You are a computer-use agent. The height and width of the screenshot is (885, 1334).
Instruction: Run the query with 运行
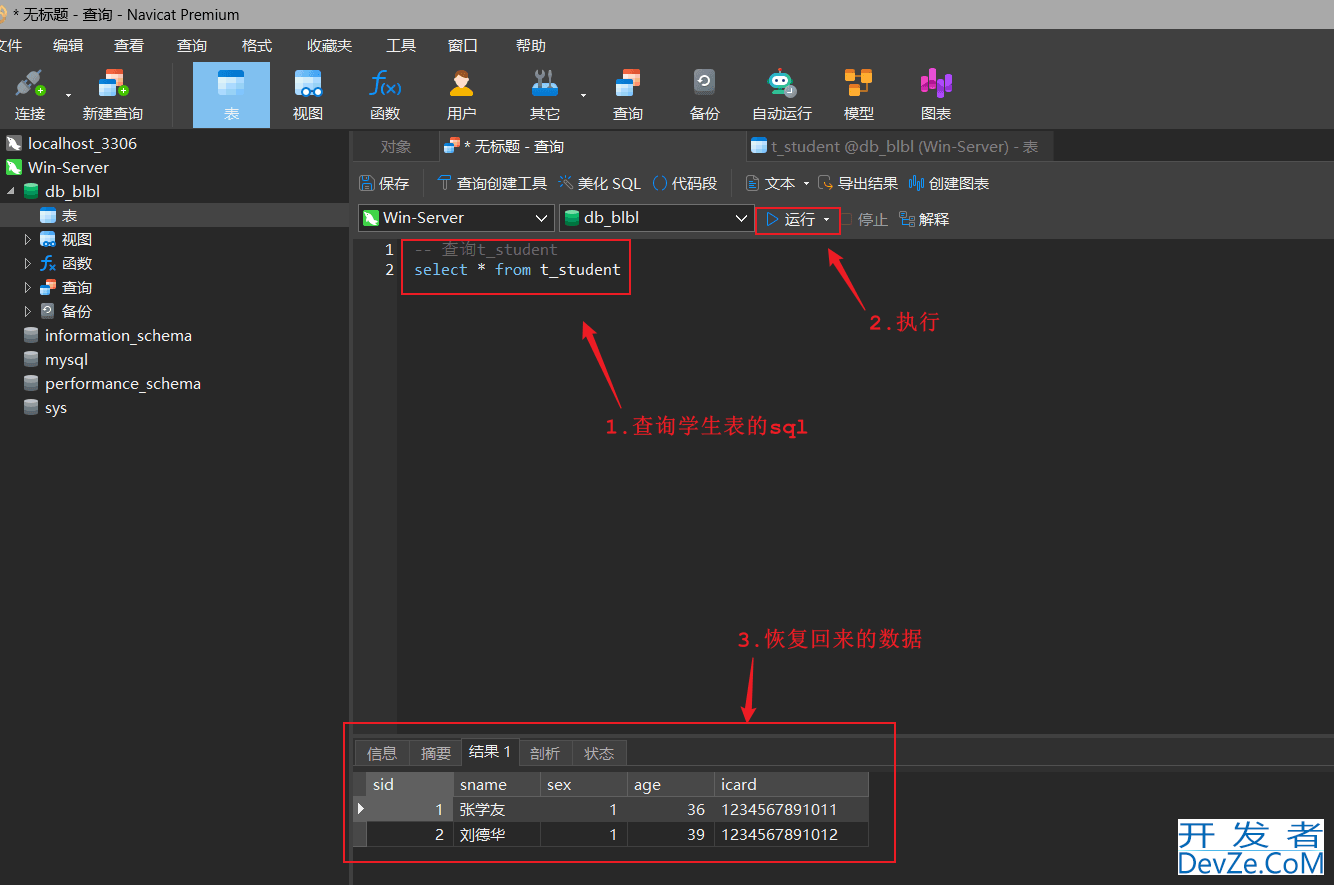(791, 219)
